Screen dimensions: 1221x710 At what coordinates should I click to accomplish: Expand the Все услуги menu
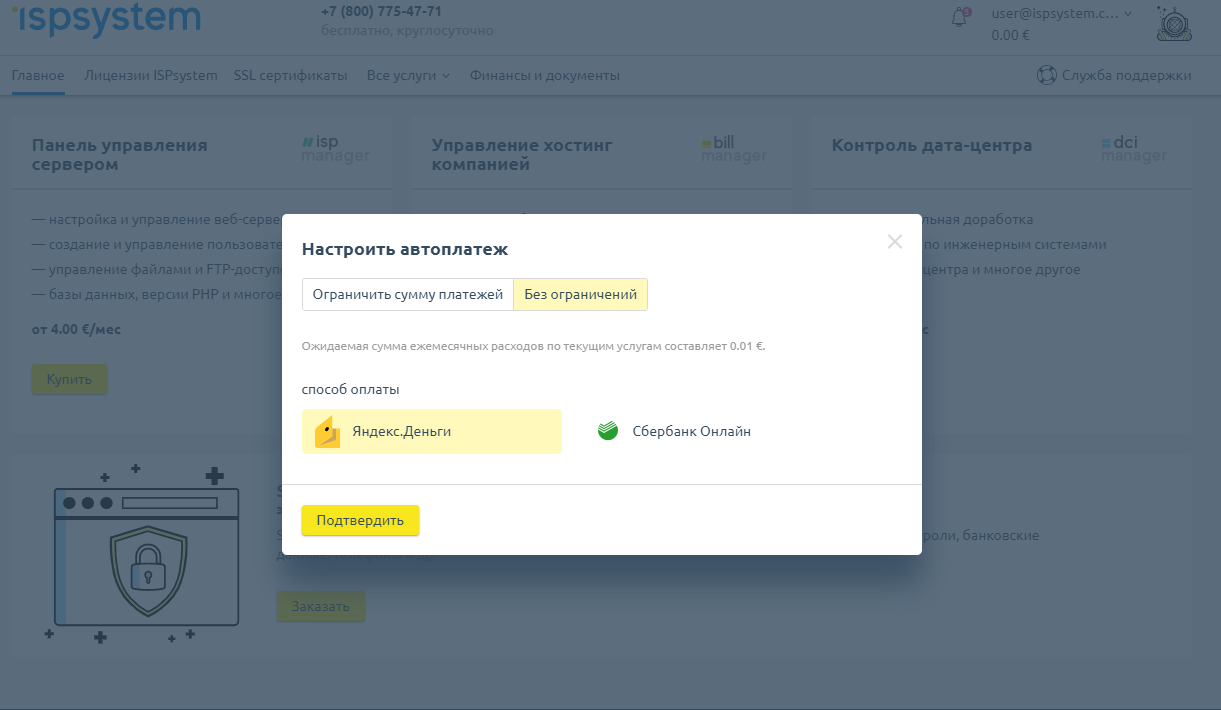point(408,75)
